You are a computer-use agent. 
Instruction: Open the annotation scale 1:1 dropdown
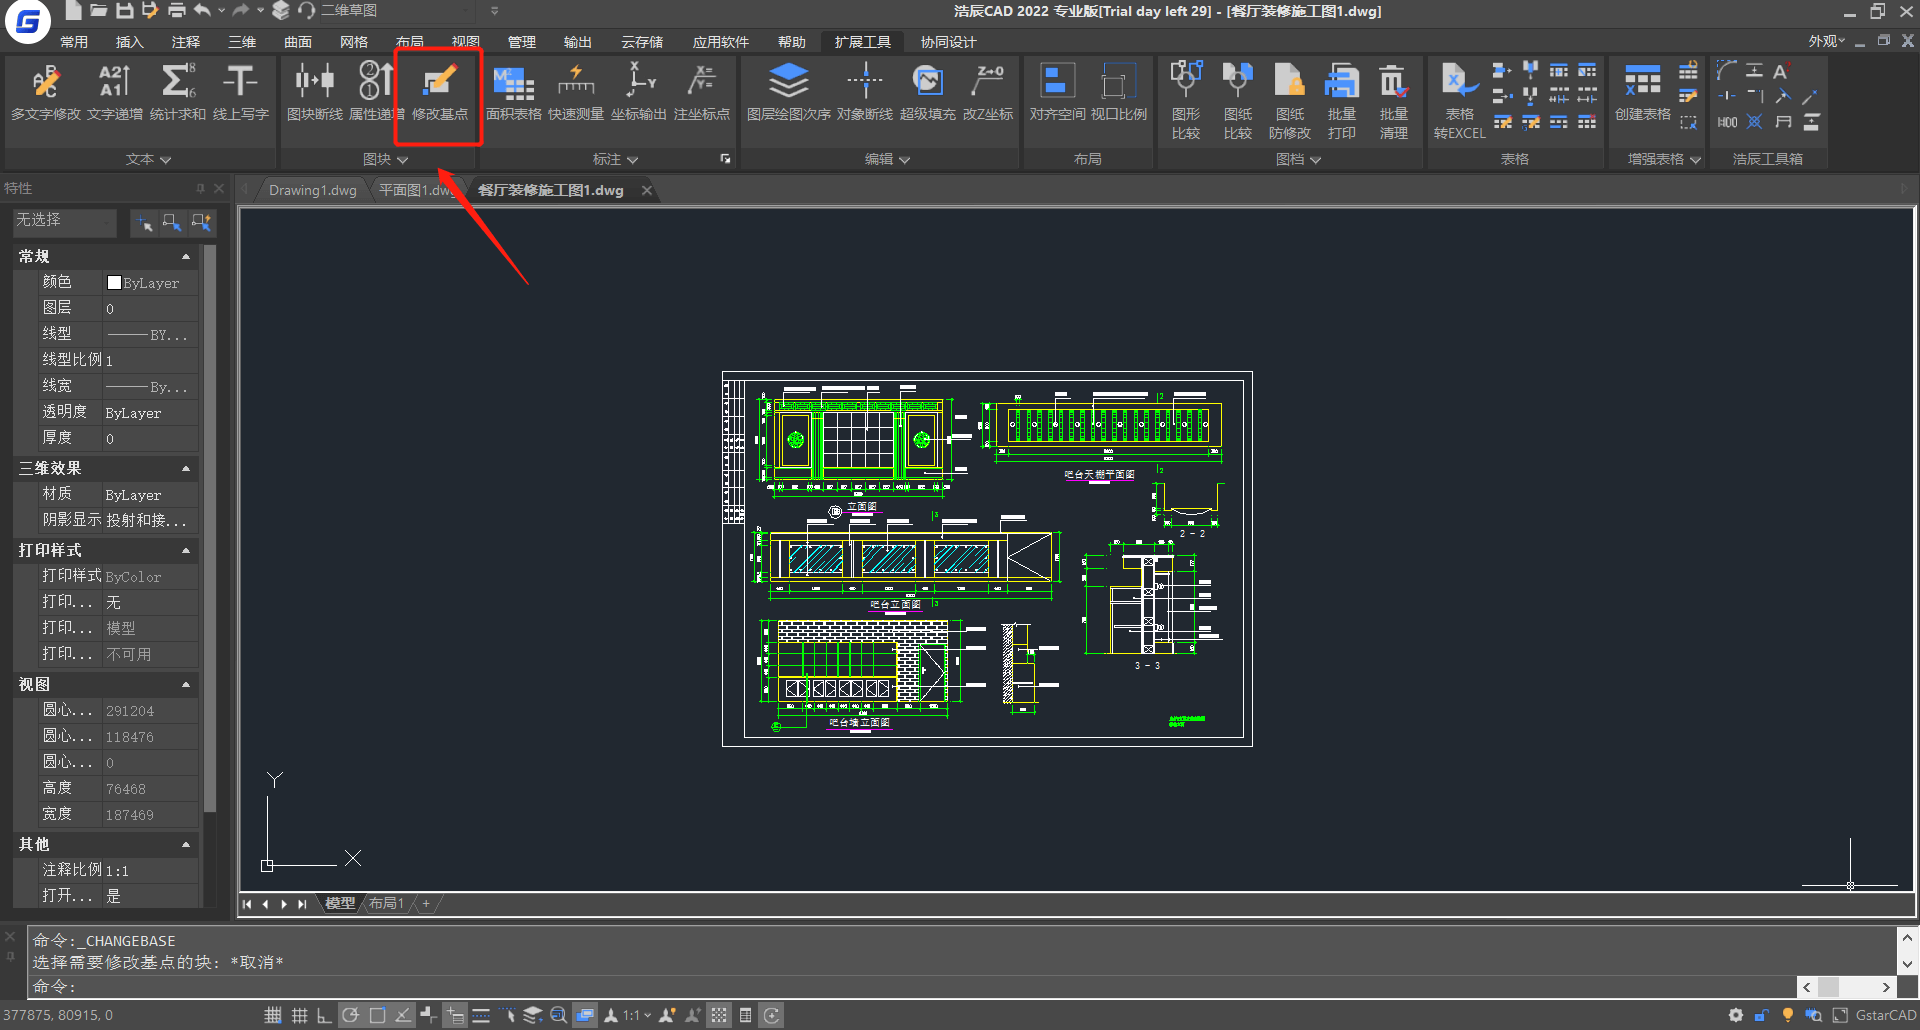pyautogui.click(x=637, y=1015)
